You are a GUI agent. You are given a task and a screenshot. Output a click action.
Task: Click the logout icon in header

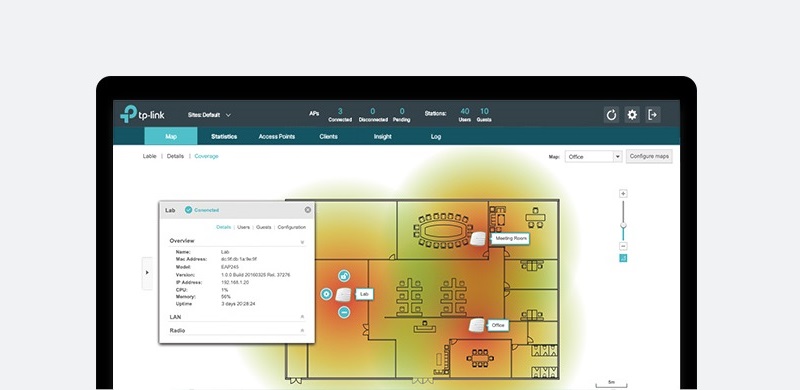[x=653, y=115]
